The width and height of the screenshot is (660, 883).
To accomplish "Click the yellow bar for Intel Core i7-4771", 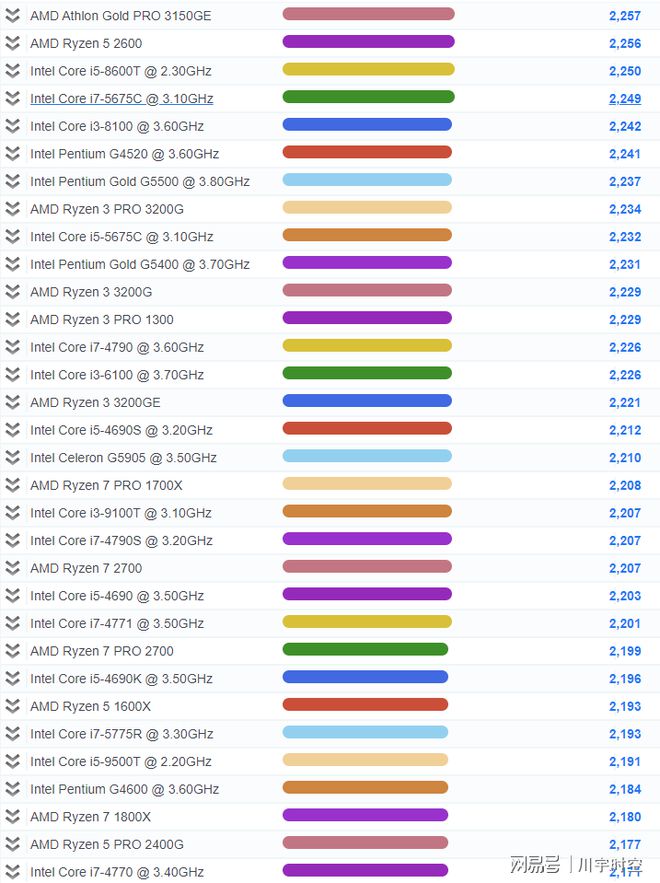I will [367, 622].
